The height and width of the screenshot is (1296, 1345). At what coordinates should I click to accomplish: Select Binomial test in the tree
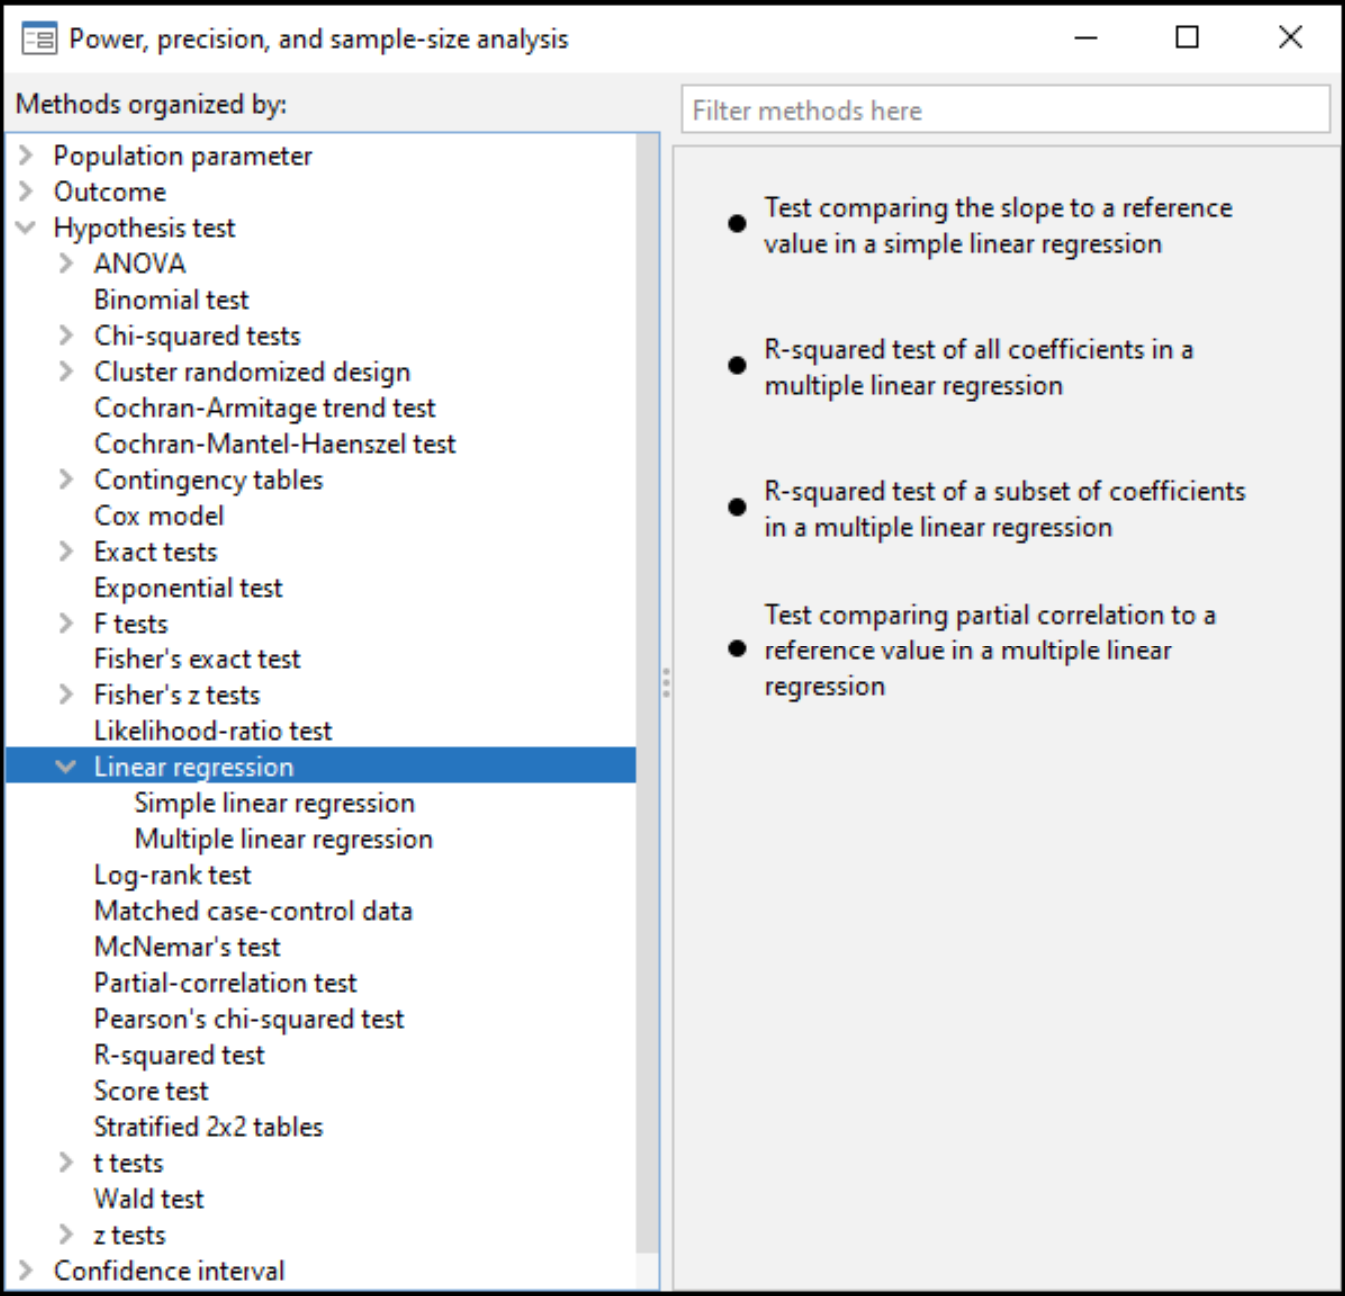[171, 299]
